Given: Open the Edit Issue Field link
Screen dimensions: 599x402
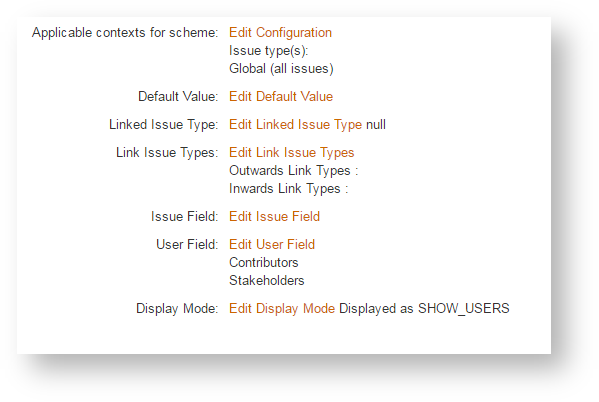Looking at the screenshot, I should 274,217.
